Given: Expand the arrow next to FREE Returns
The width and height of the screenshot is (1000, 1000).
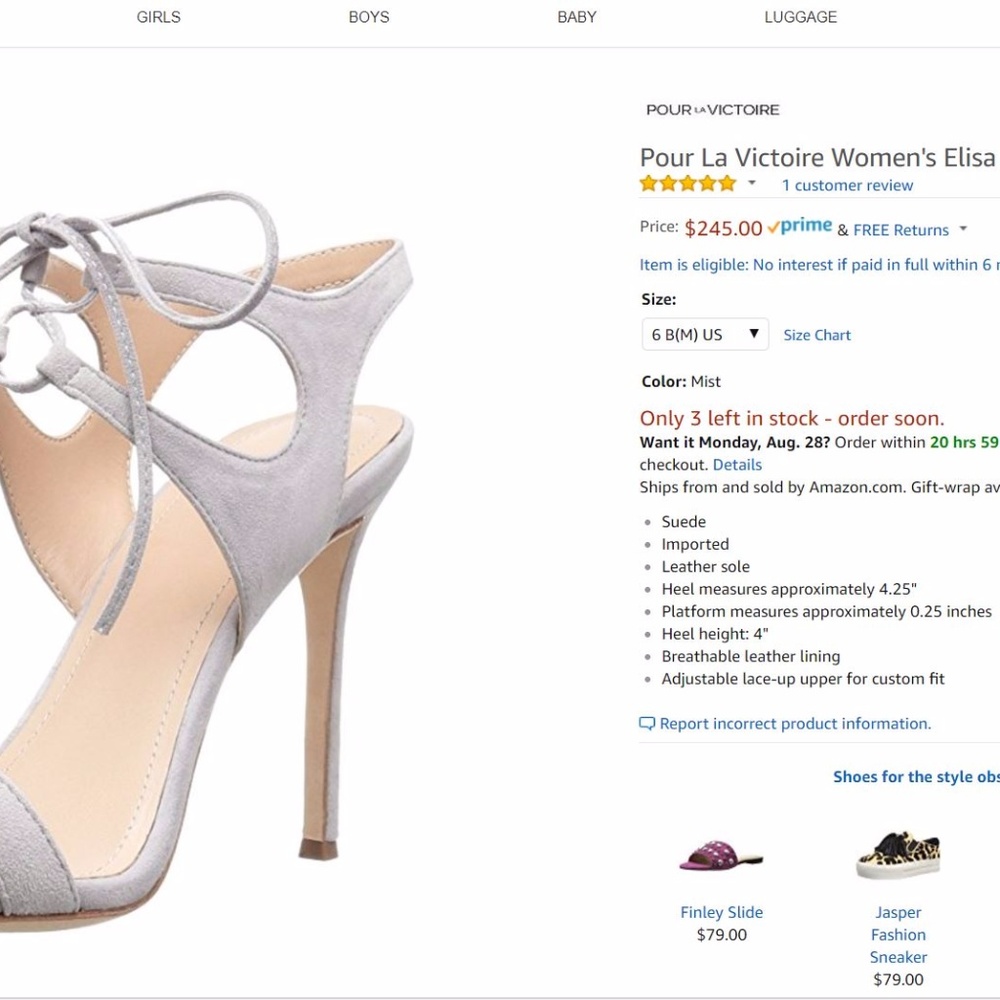Looking at the screenshot, I should pos(962,230).
